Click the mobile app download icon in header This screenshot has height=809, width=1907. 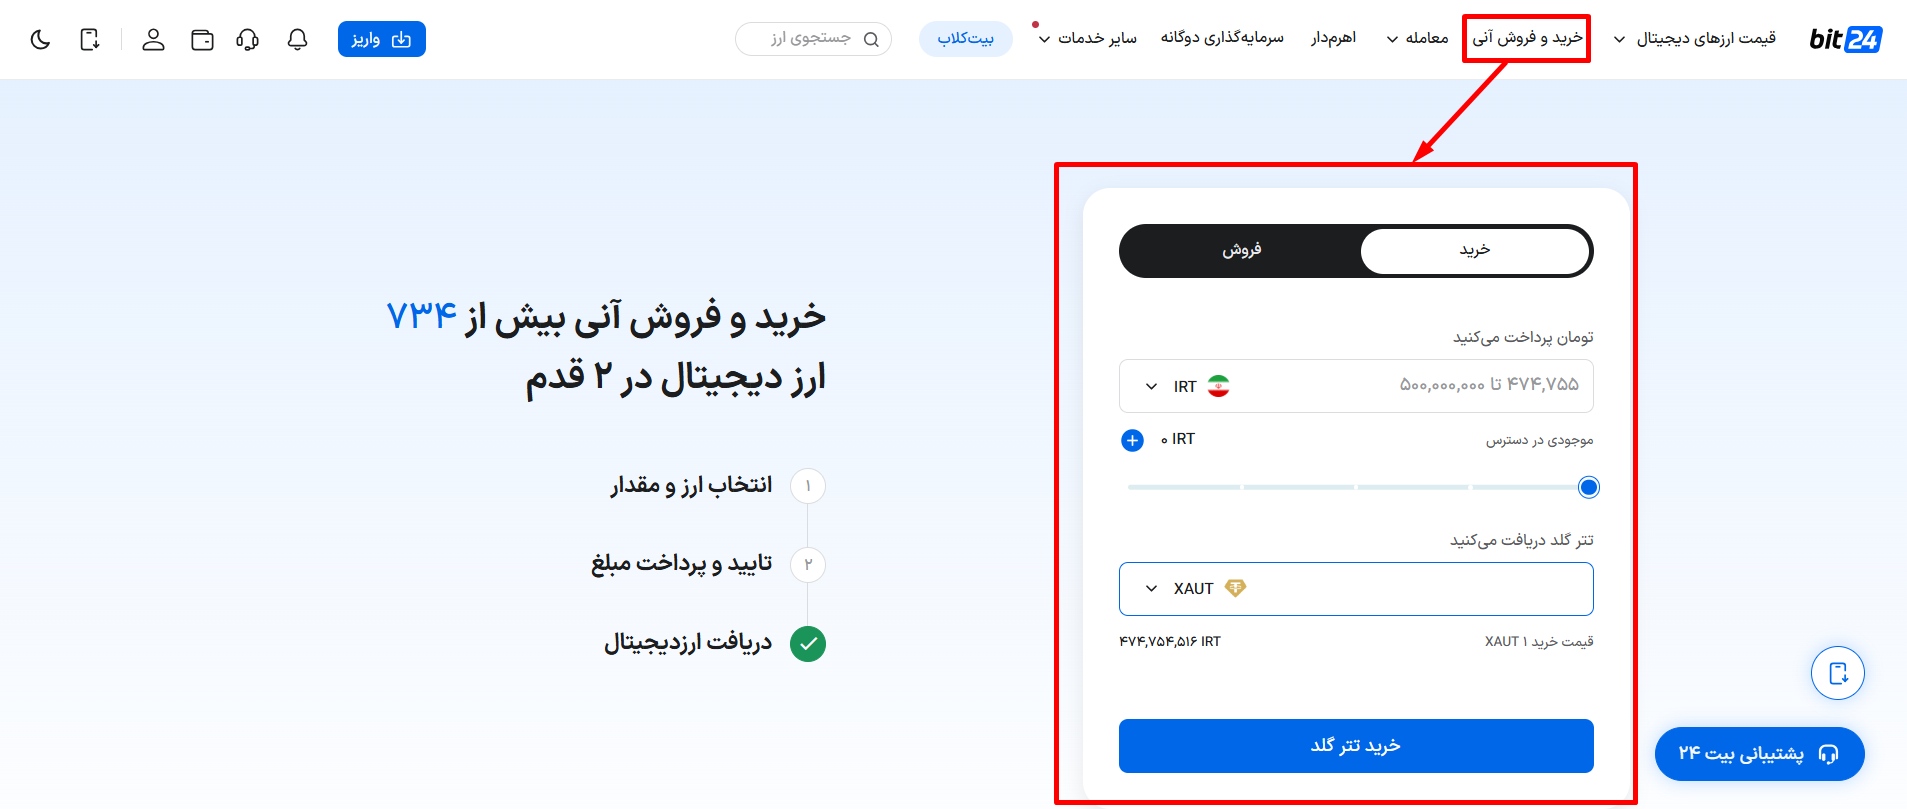click(90, 40)
